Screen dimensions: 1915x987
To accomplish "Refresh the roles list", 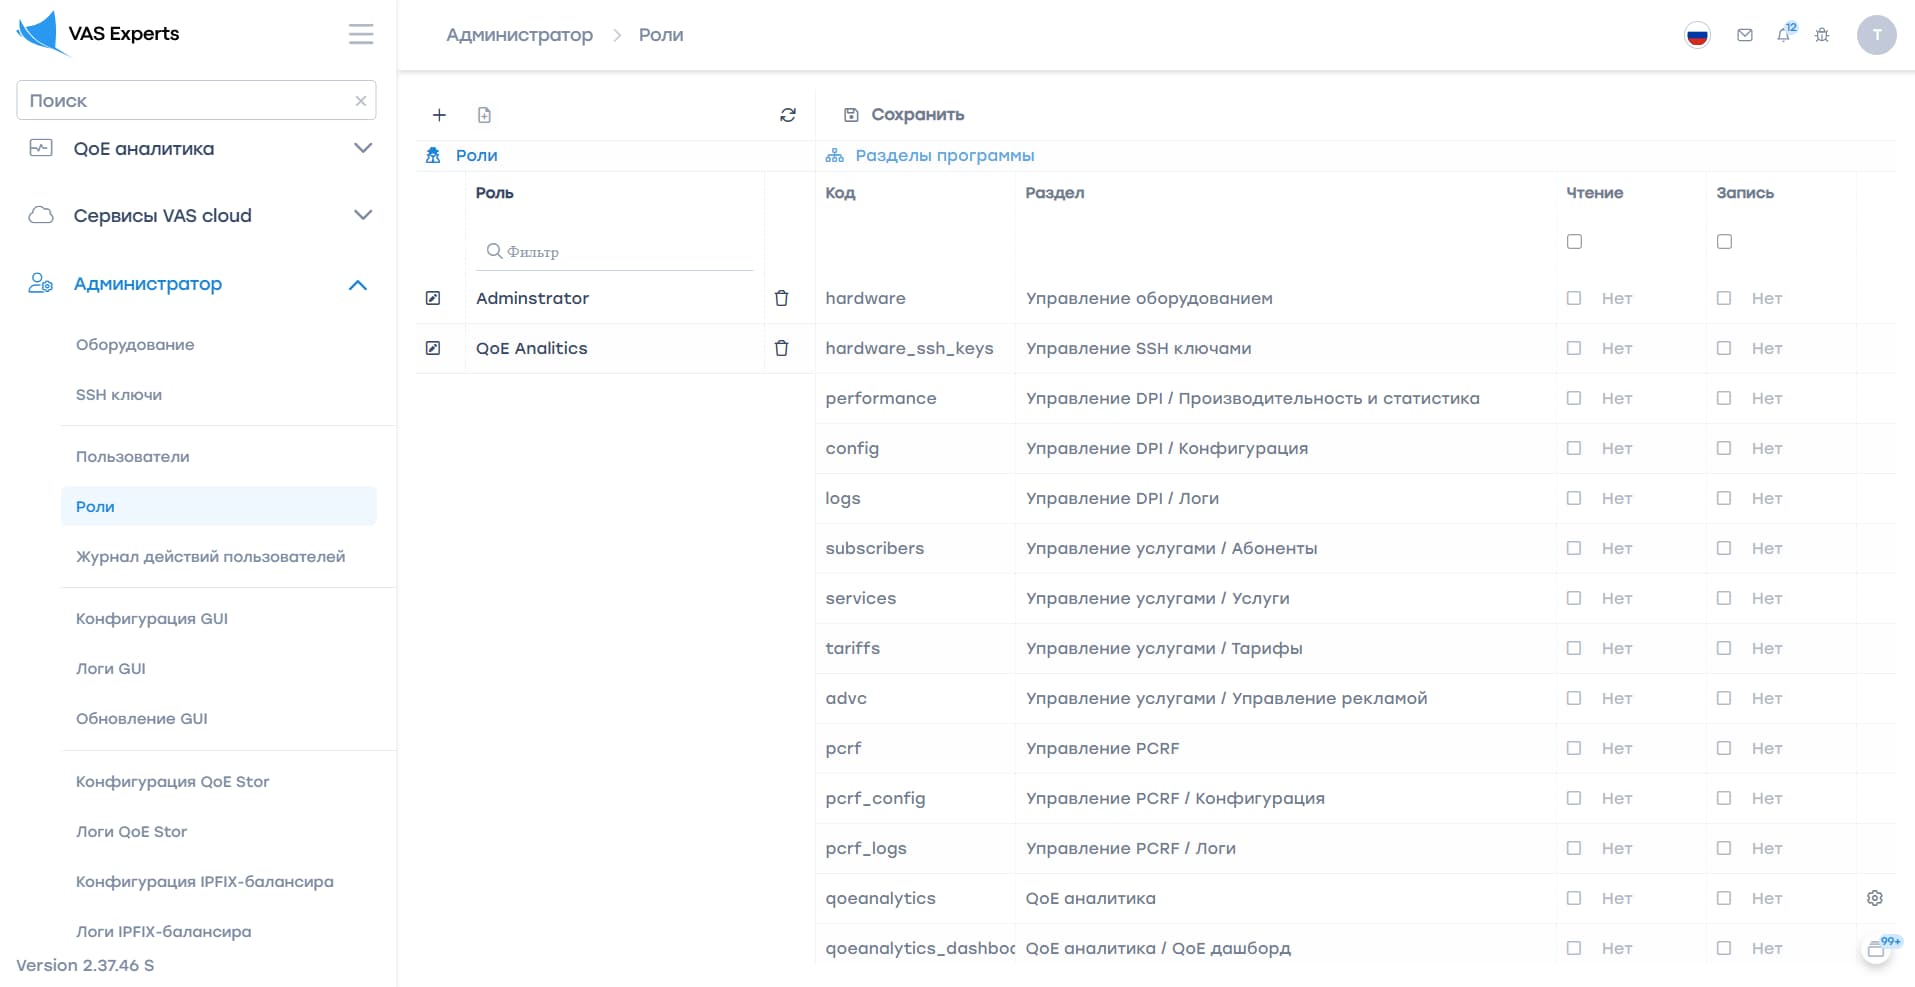I will point(788,115).
